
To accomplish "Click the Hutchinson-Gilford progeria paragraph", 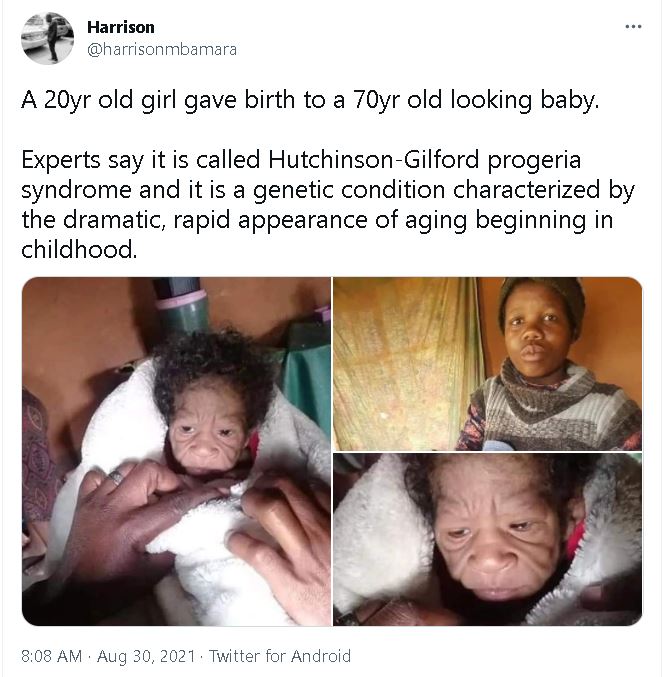I will pyautogui.click(x=328, y=204).
